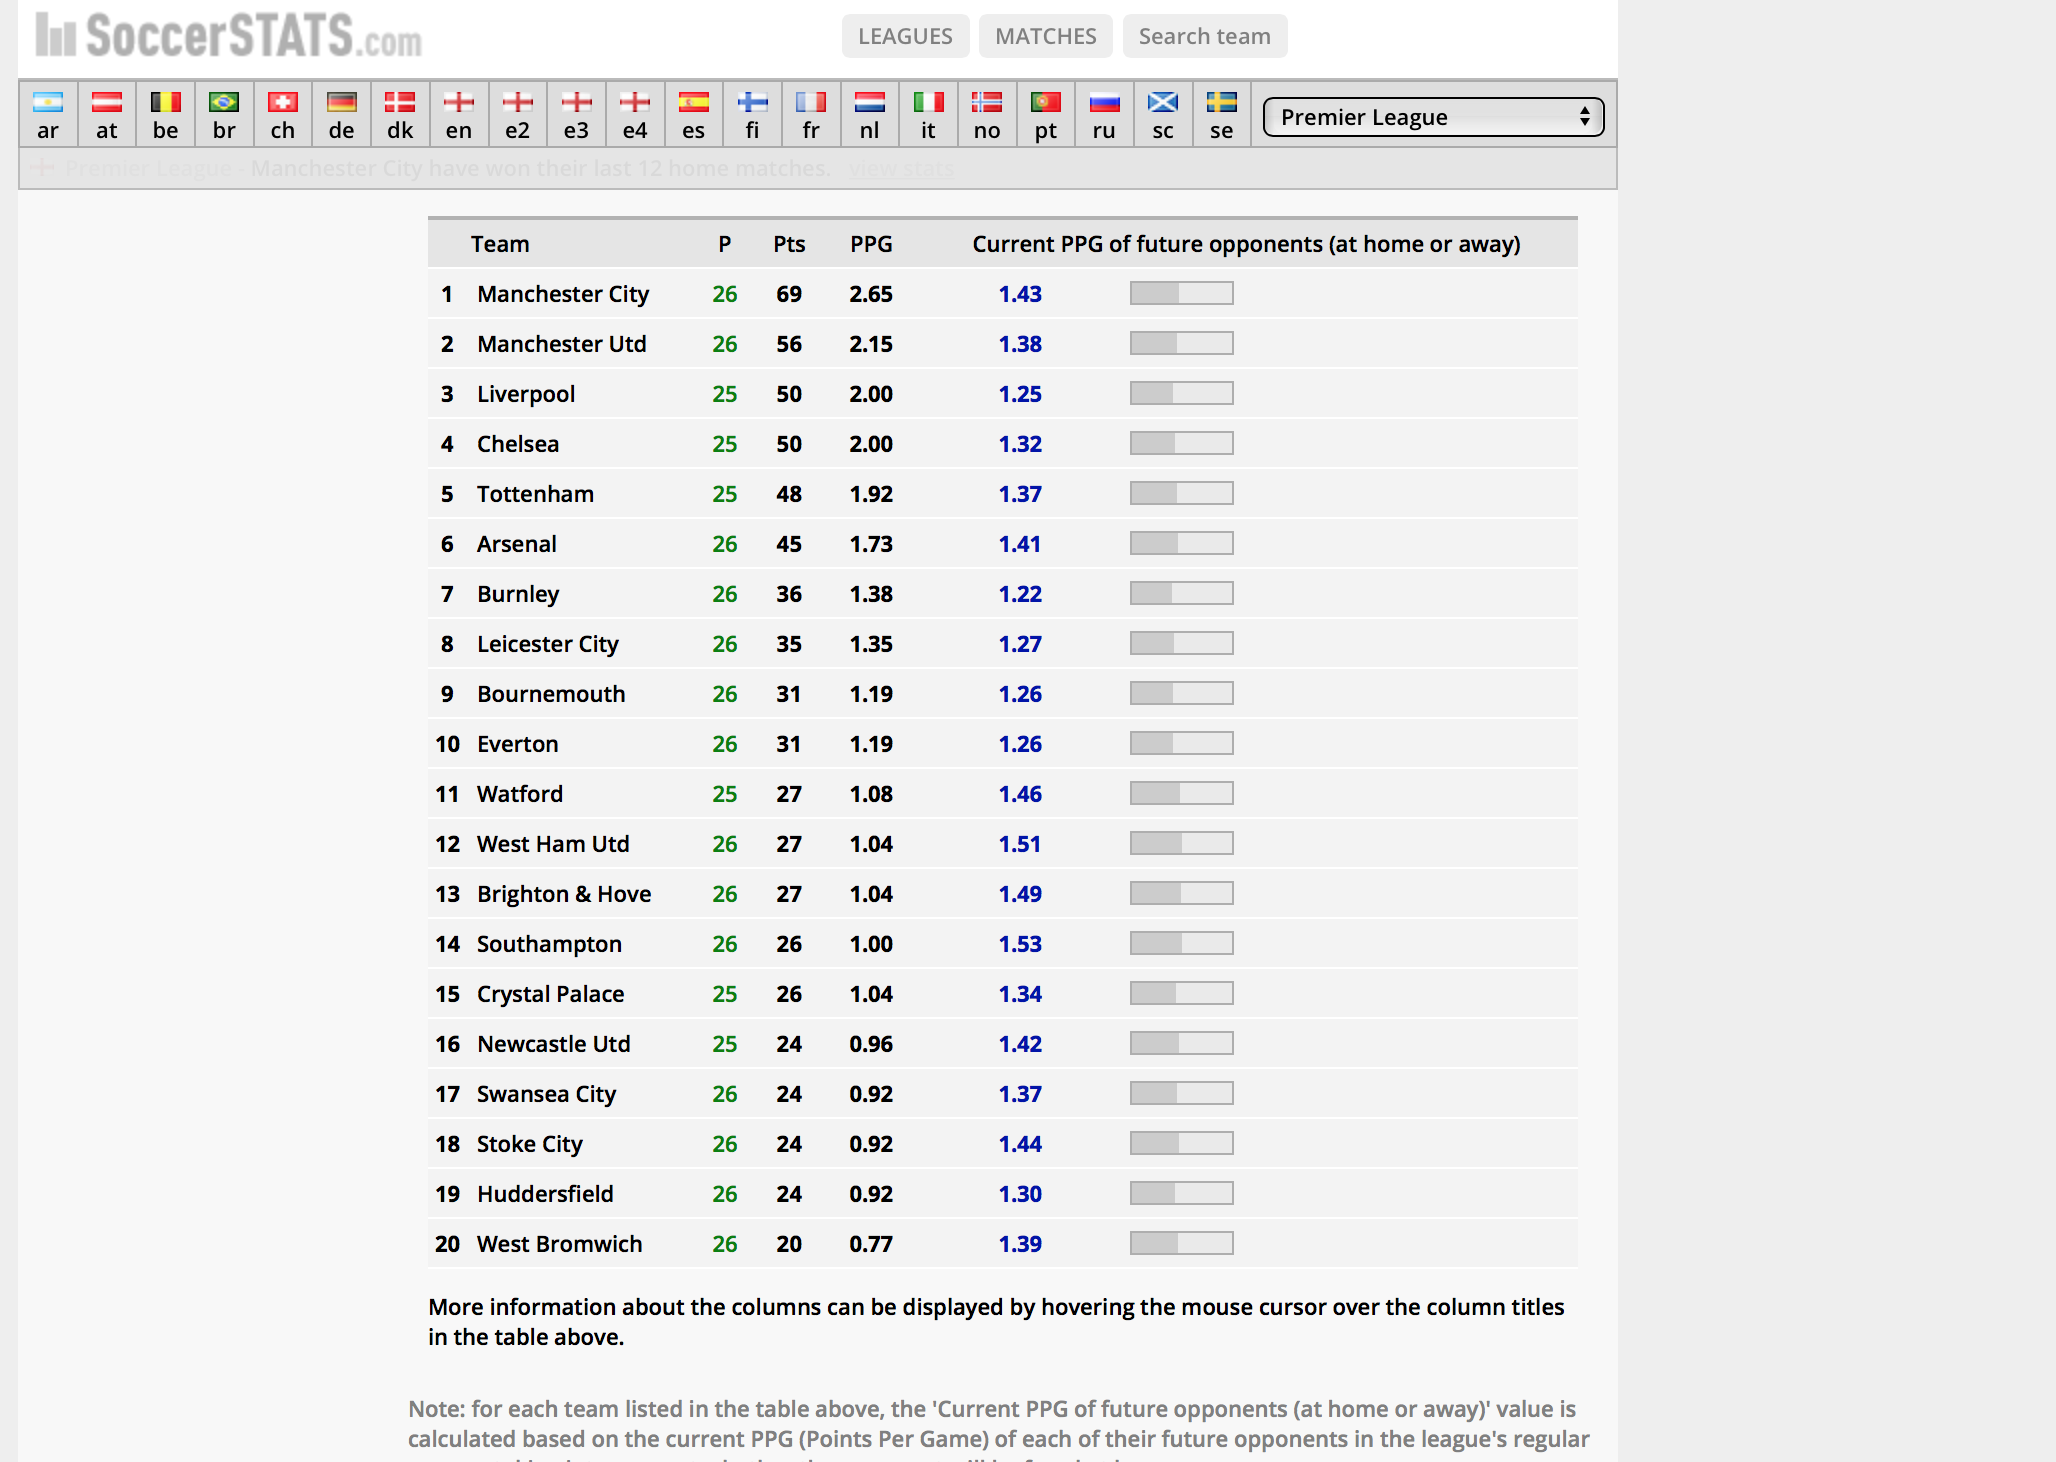Image resolution: width=2056 pixels, height=1462 pixels.
Task: Select the Germany flag (de) league
Action: point(342,115)
